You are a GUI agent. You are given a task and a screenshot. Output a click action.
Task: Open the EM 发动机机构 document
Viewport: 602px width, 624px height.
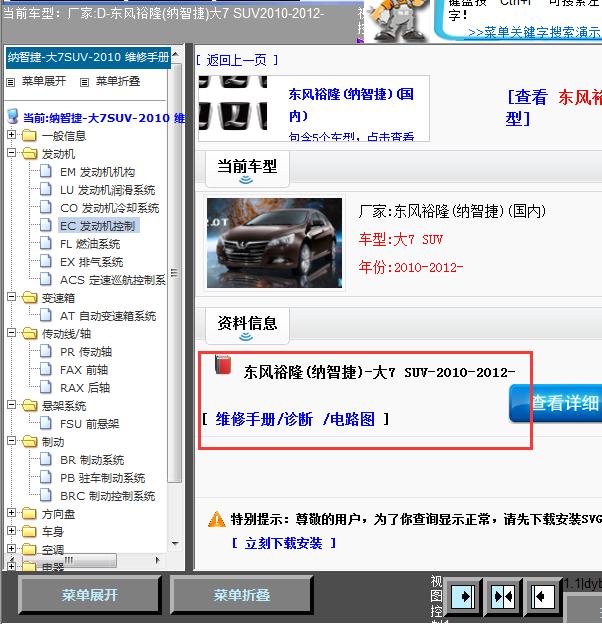coord(97,172)
